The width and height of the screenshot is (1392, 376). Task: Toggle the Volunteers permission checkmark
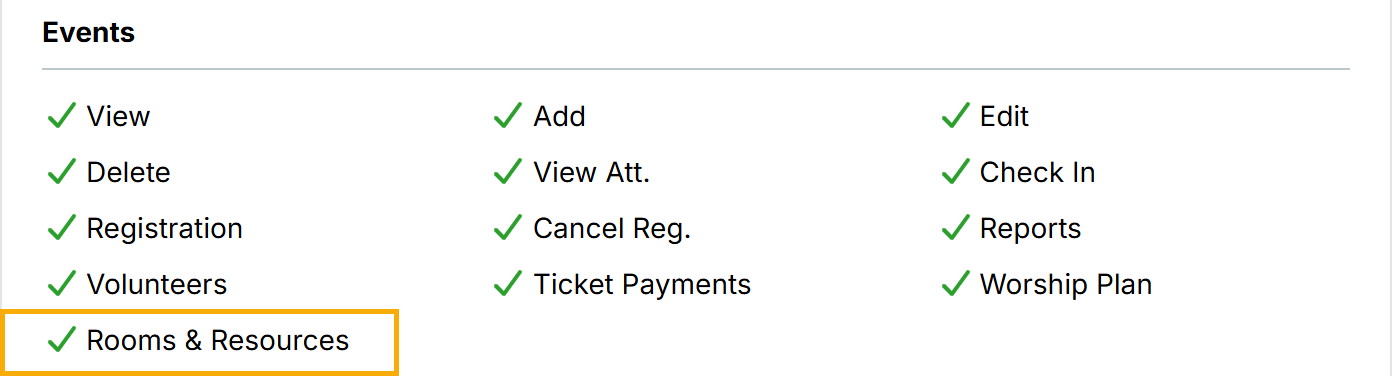coord(62,284)
